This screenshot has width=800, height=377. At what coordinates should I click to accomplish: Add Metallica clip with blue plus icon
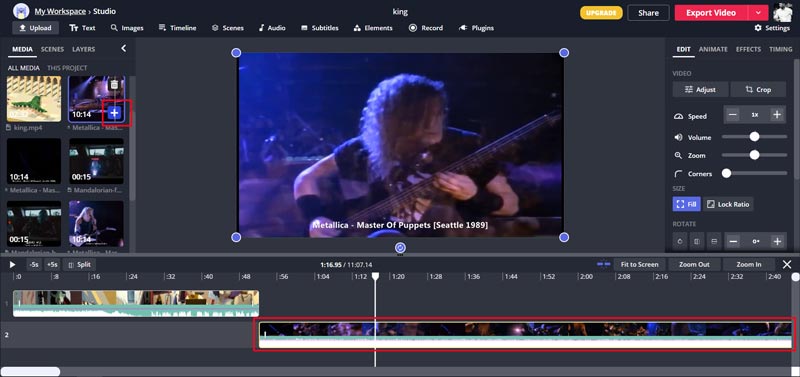pos(115,113)
